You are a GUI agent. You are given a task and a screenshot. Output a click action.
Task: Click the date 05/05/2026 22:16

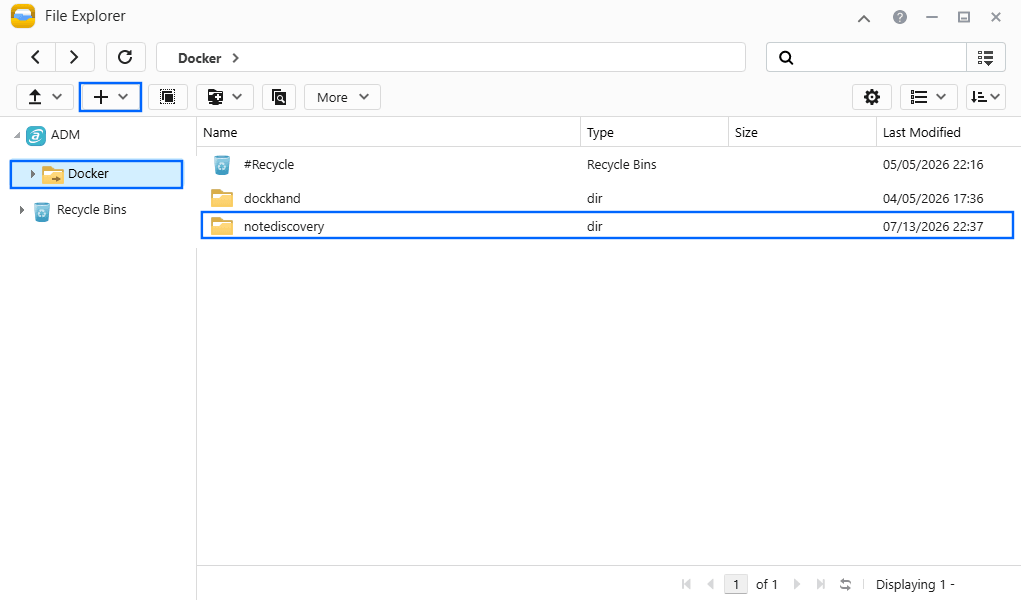click(933, 165)
